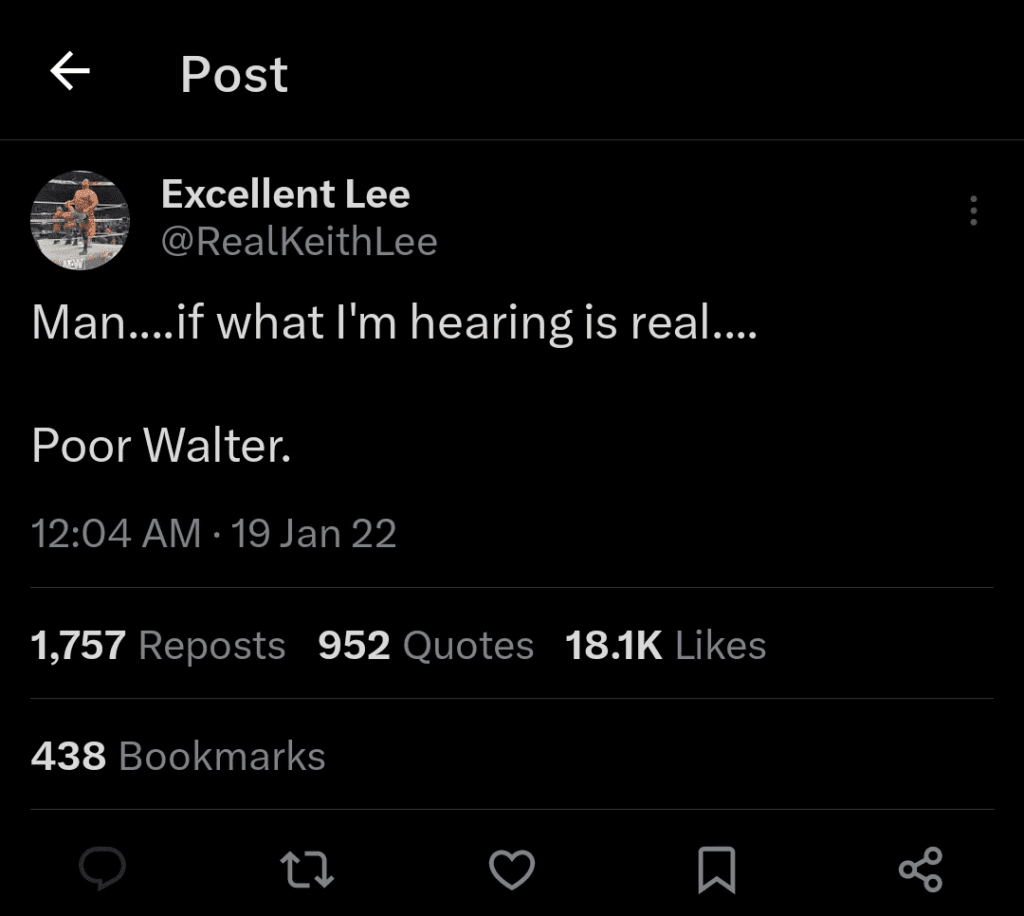The image size is (1024, 916).
Task: Select the Post header title
Action: point(234,74)
